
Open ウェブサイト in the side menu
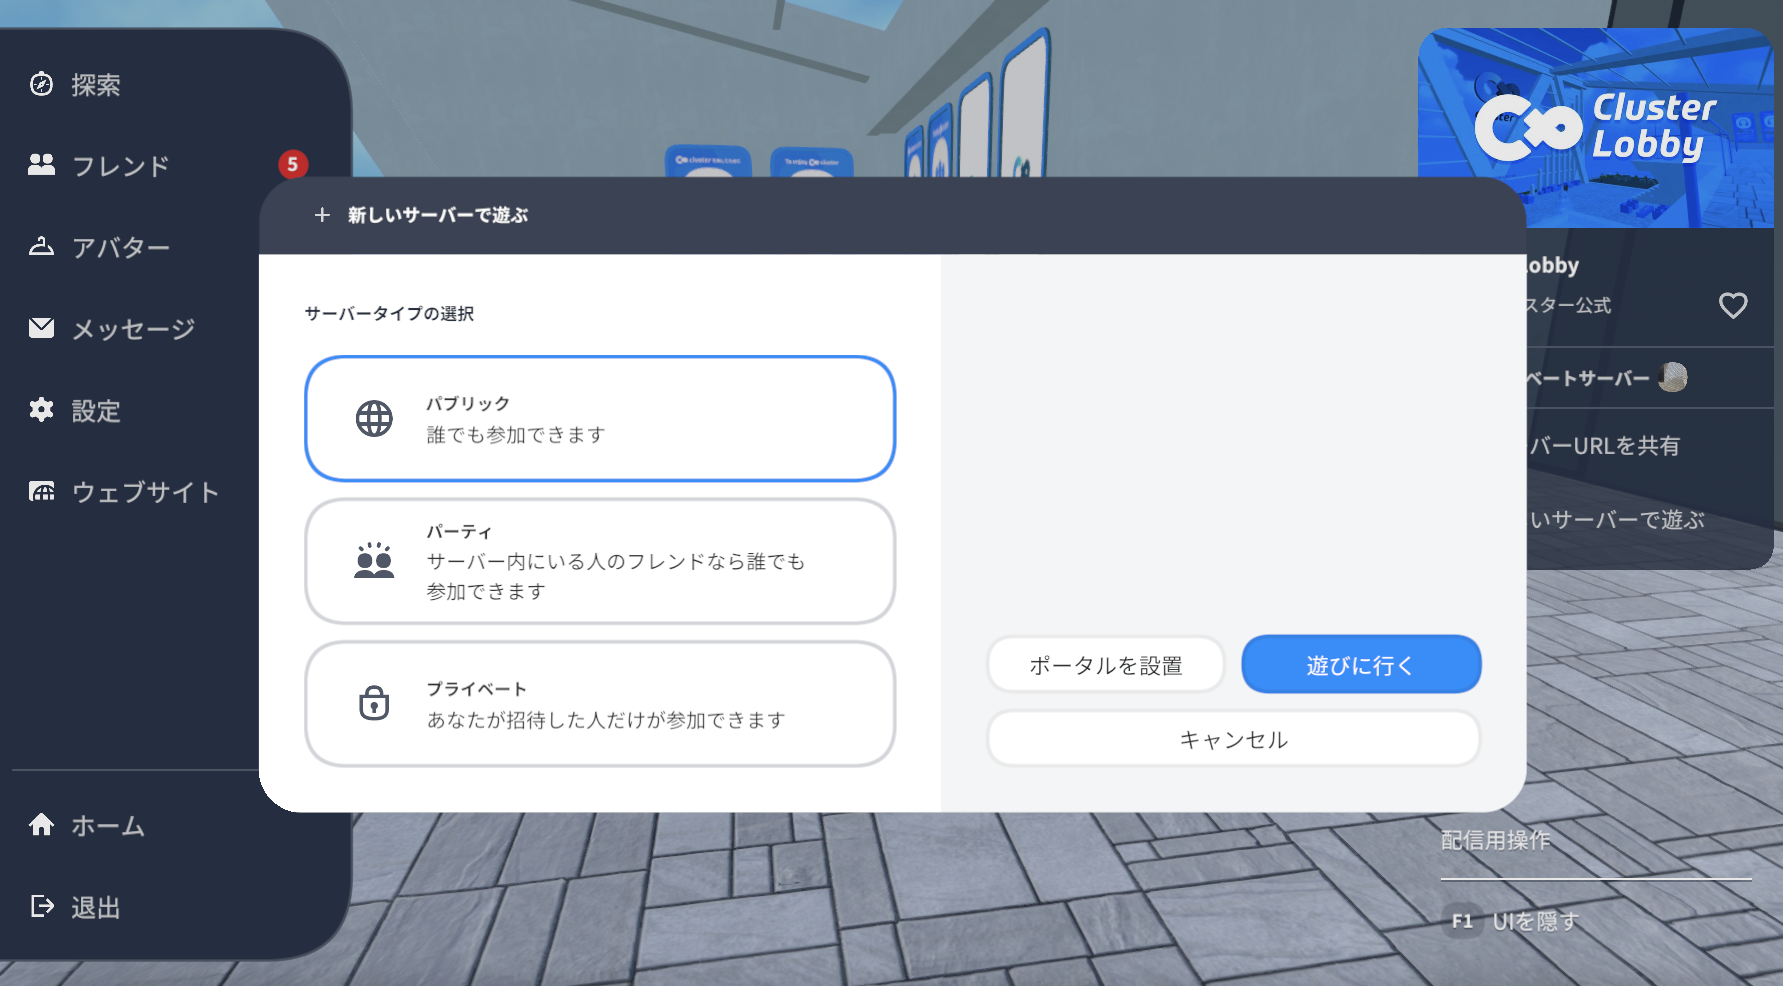145,492
